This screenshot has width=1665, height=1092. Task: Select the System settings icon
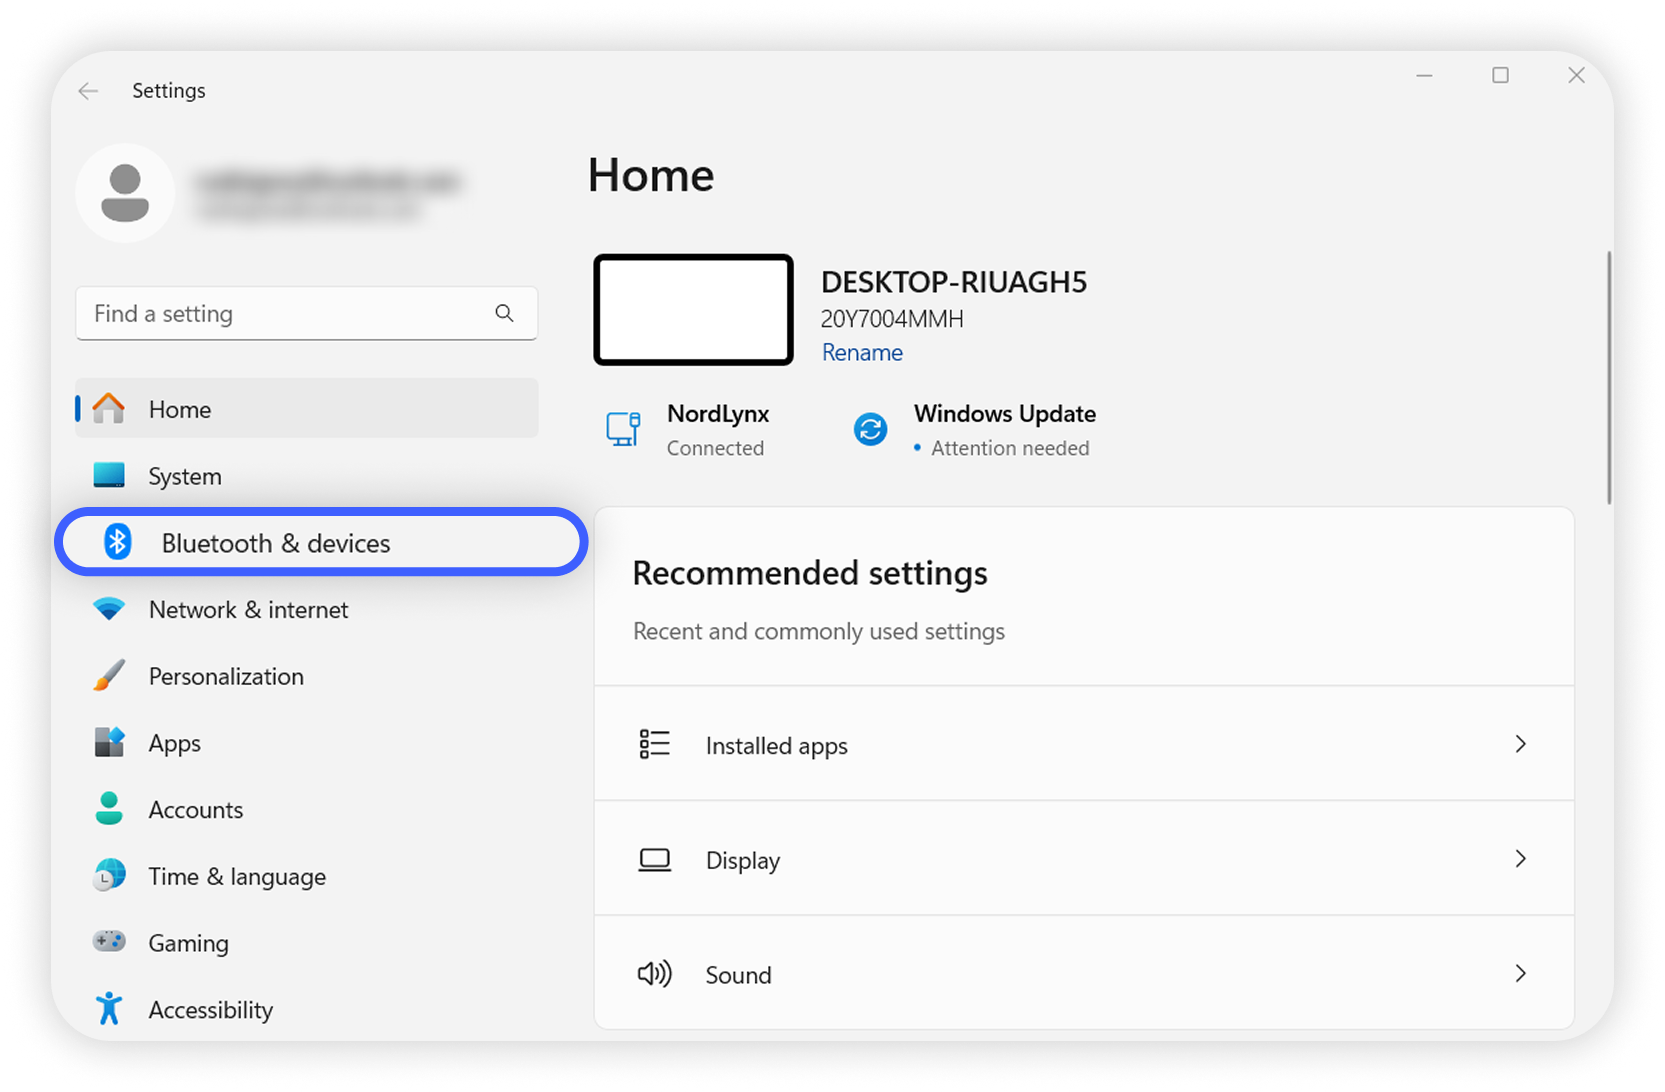110,475
